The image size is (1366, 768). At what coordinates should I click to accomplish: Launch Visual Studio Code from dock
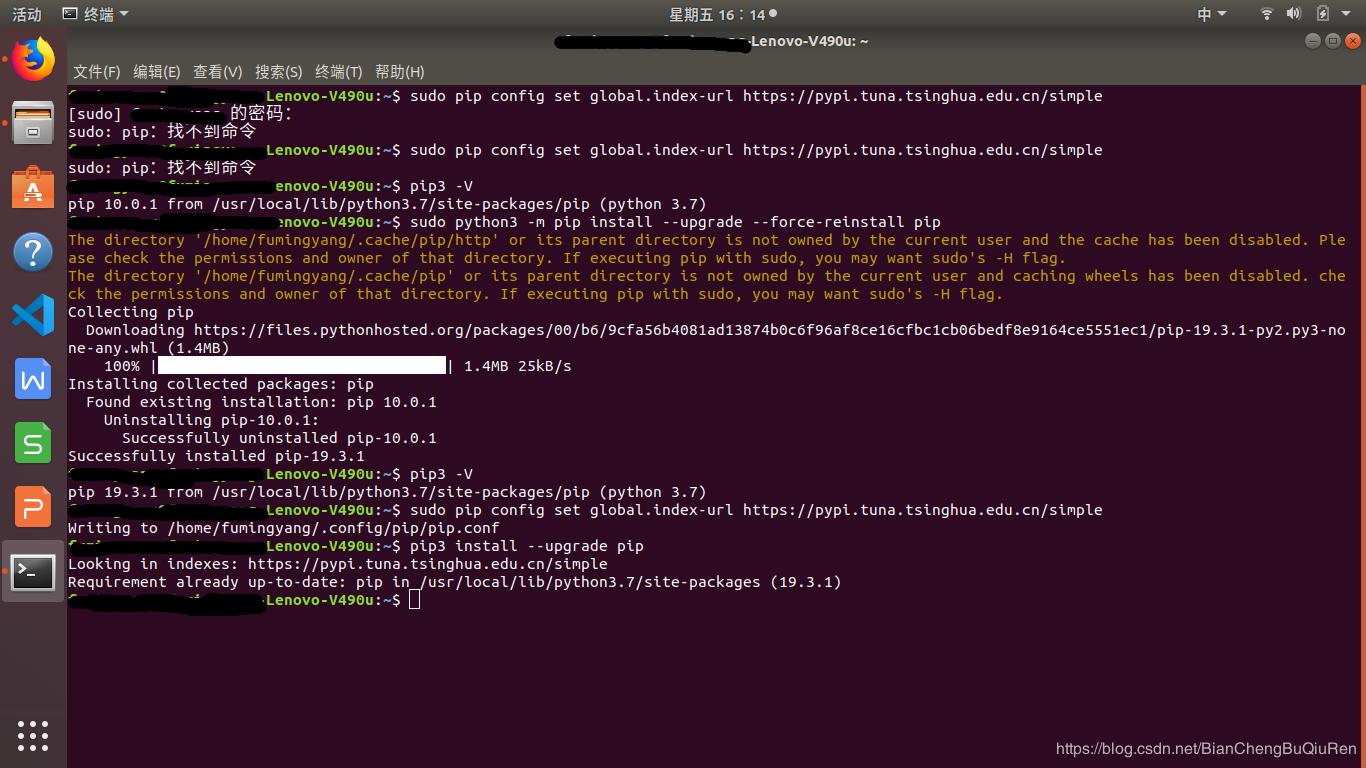[33, 315]
